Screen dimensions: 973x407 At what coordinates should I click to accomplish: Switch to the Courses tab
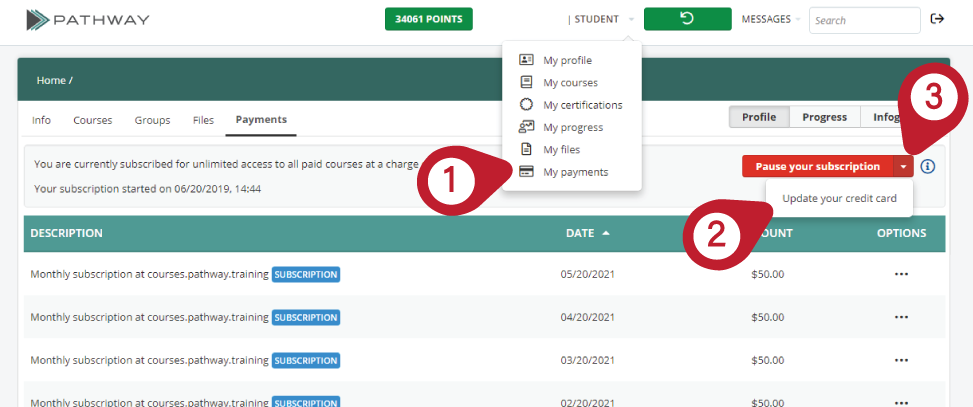pos(92,120)
